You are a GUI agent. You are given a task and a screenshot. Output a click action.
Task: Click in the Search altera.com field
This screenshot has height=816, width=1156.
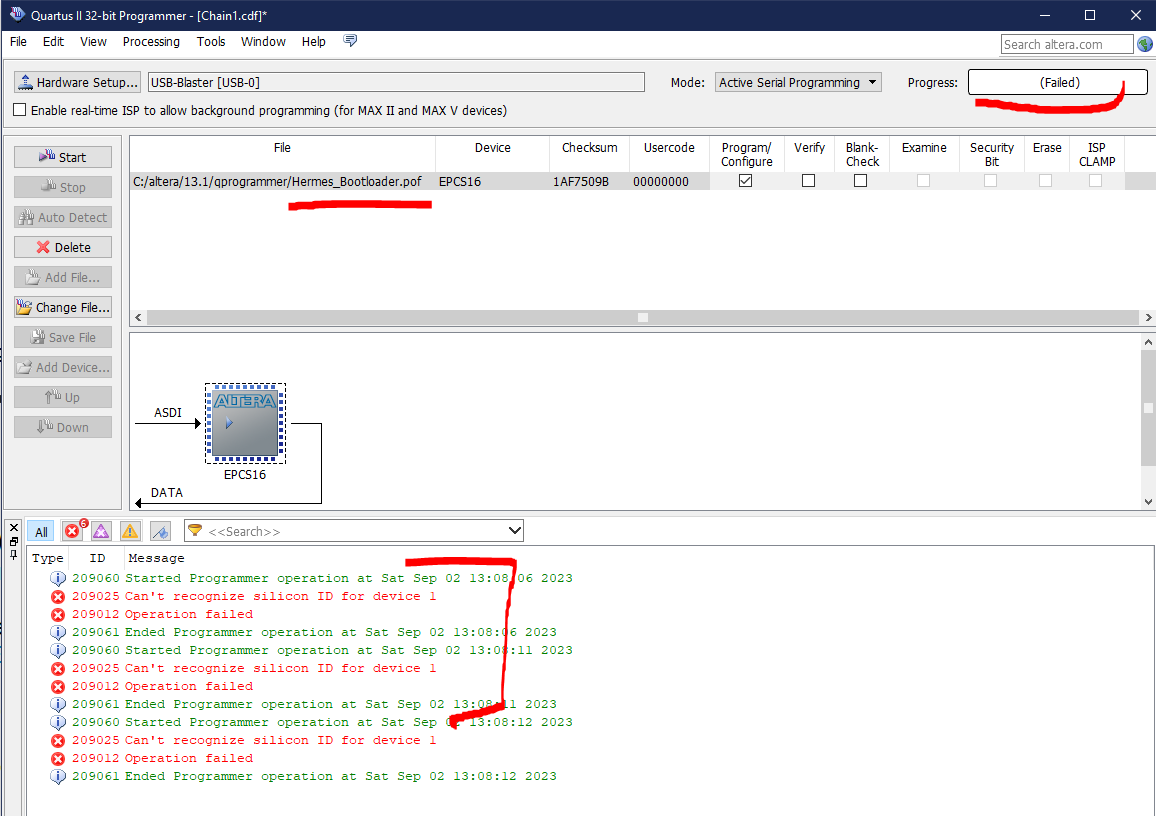(x=1066, y=44)
